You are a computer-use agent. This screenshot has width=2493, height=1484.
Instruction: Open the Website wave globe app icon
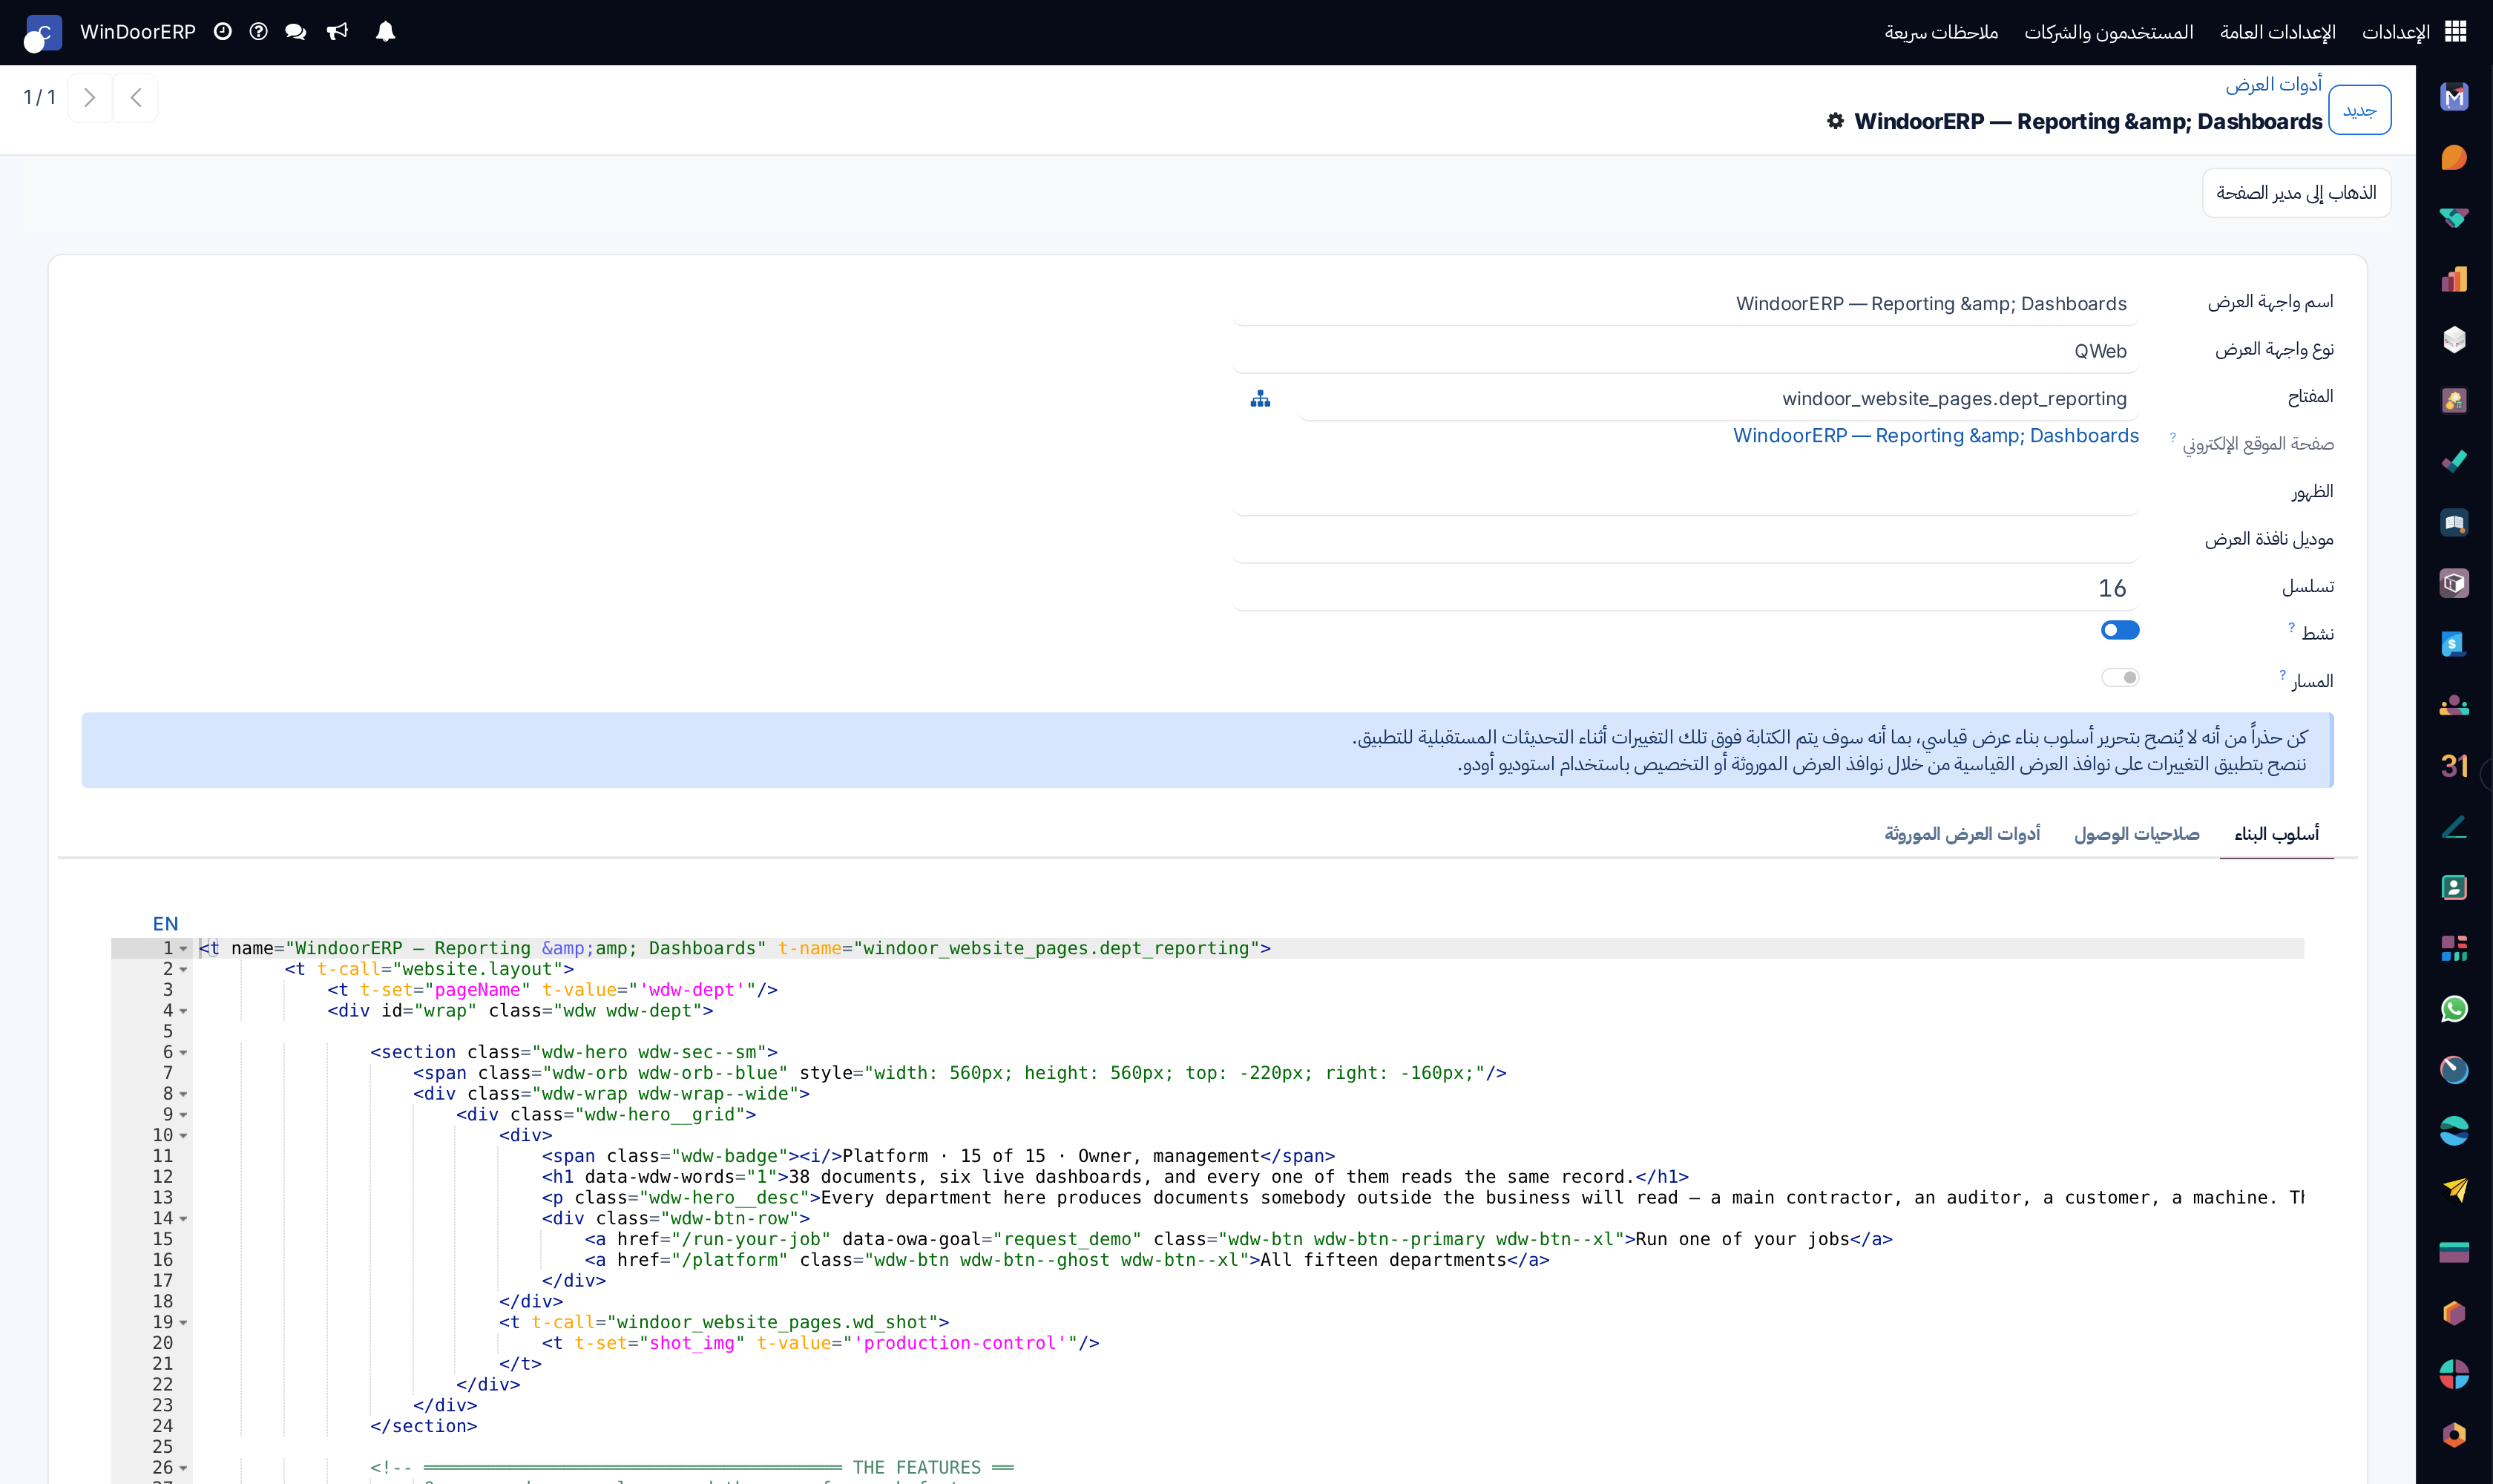(x=2454, y=1131)
